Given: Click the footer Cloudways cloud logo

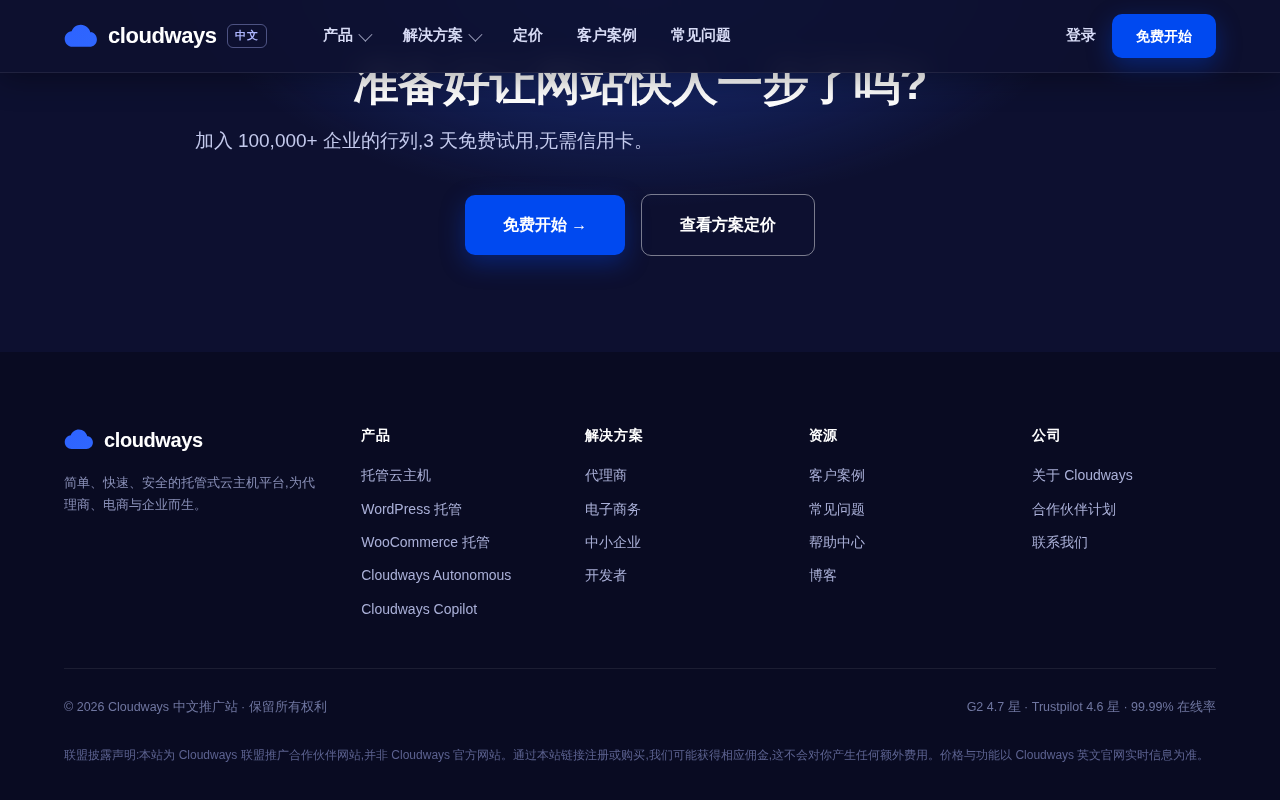Looking at the screenshot, I should [79, 440].
